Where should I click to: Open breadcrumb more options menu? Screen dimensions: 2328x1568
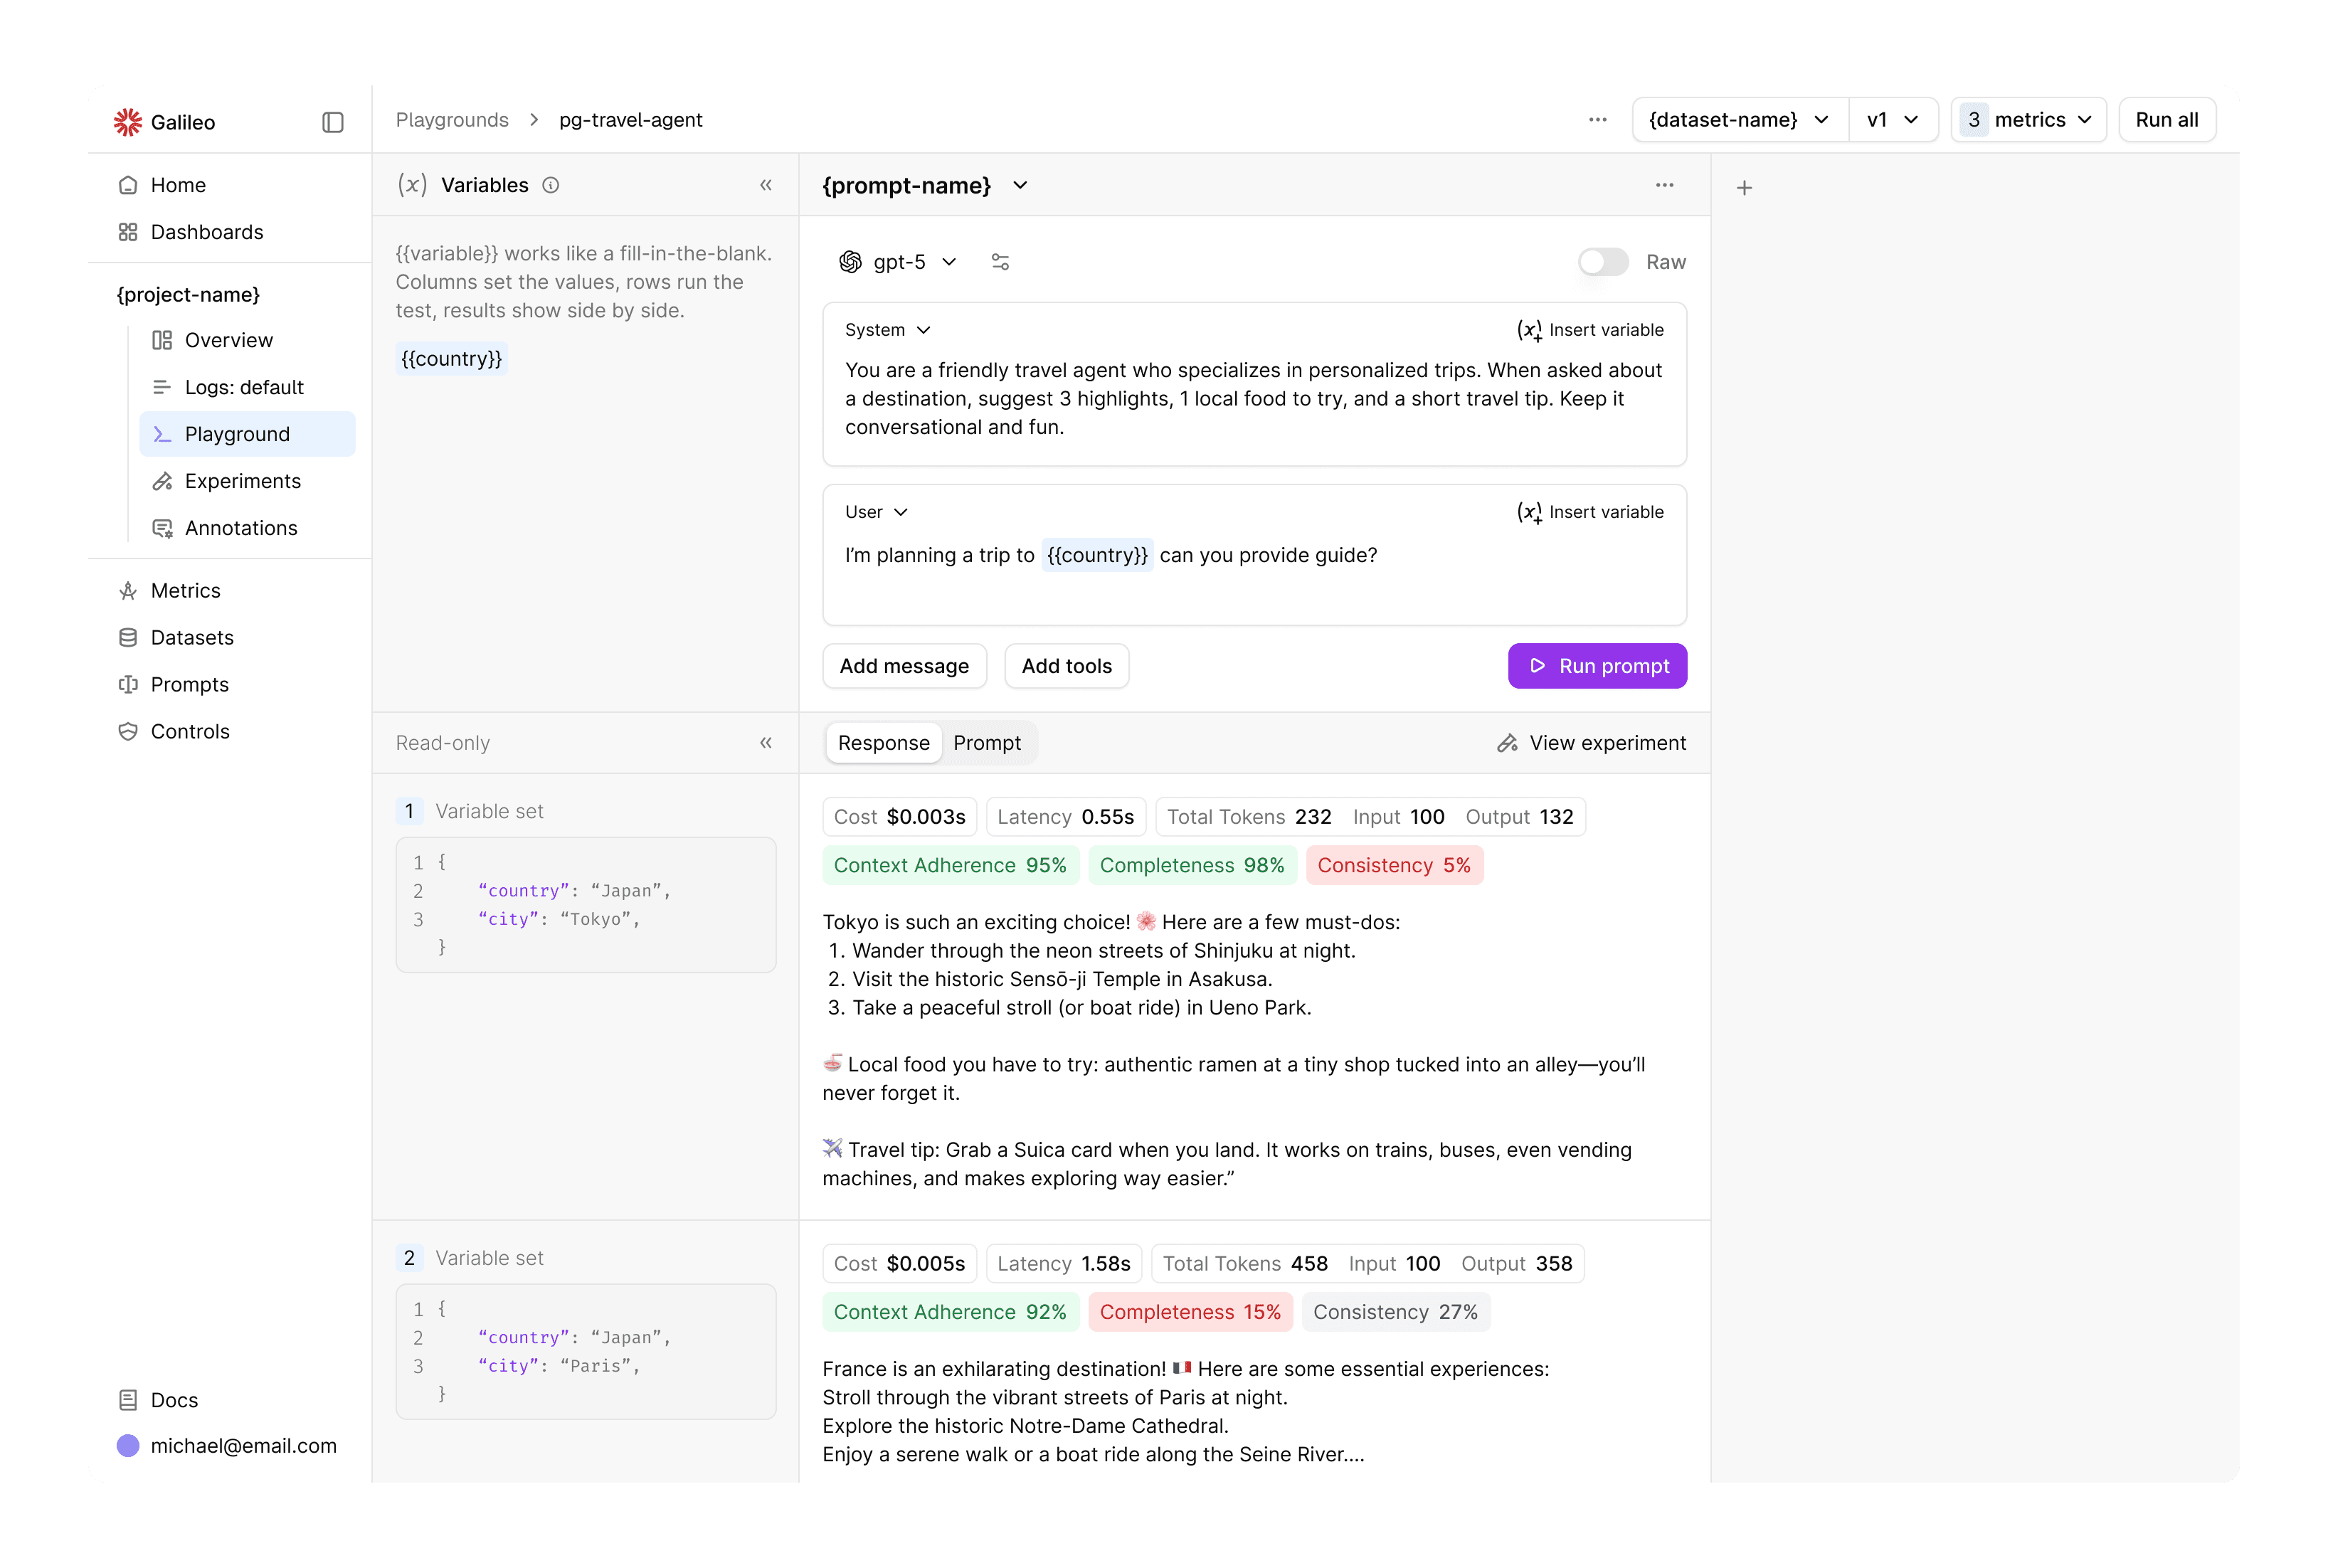(1597, 120)
